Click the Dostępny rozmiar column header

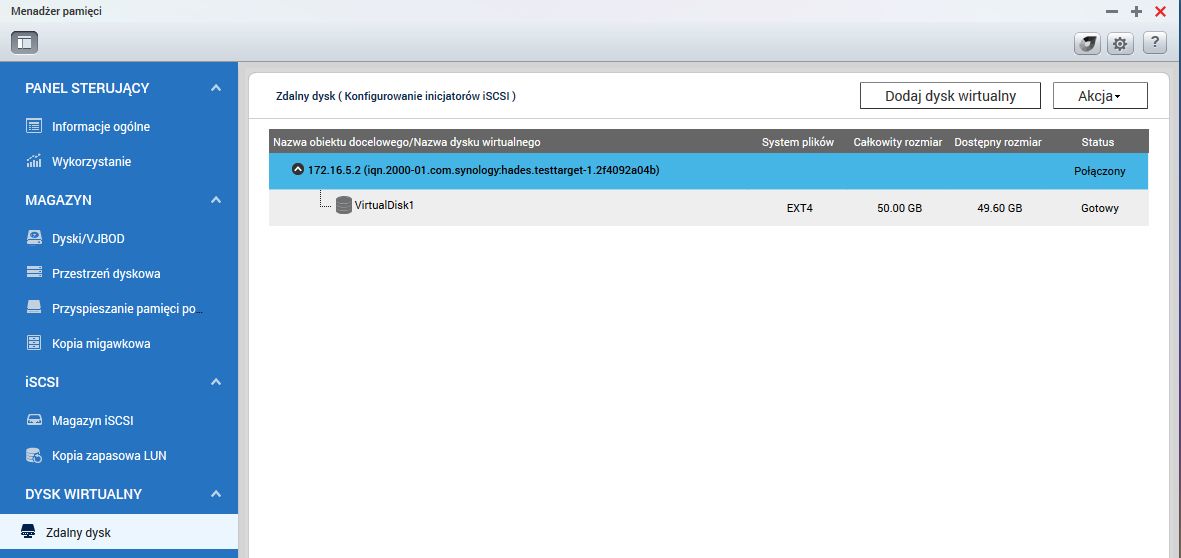[x=998, y=142]
